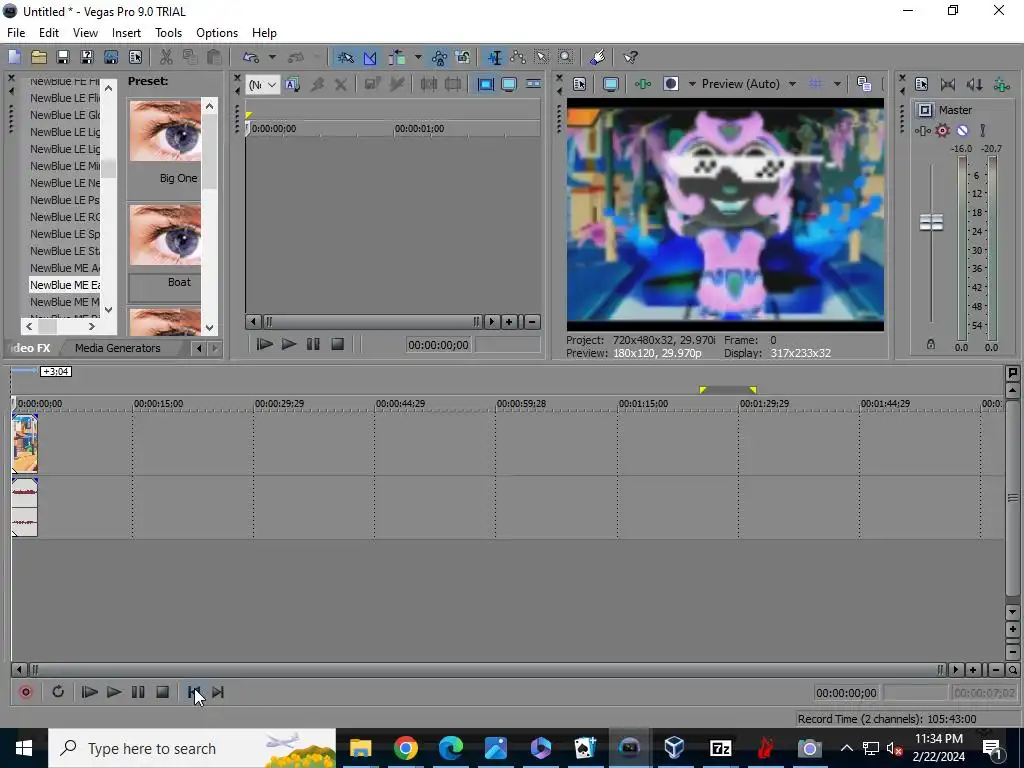This screenshot has height=768, width=1024.
Task: Open the Split Screen View dropdown arrow
Action: [692, 84]
